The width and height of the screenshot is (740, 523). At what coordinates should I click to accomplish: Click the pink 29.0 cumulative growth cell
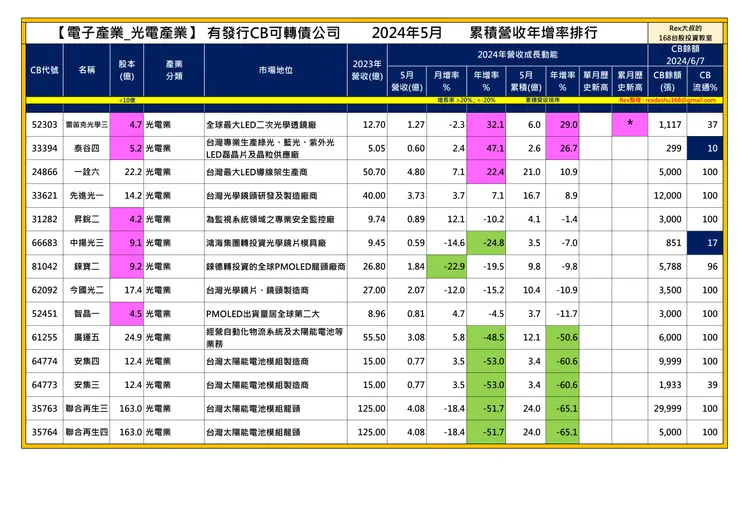click(x=562, y=125)
